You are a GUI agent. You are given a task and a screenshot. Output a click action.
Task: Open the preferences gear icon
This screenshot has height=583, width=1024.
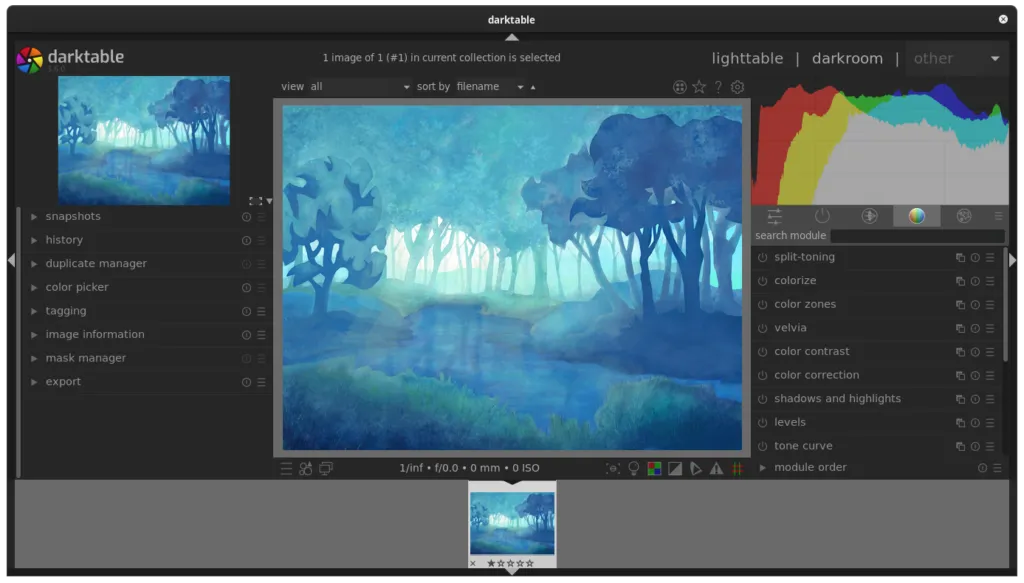point(738,87)
